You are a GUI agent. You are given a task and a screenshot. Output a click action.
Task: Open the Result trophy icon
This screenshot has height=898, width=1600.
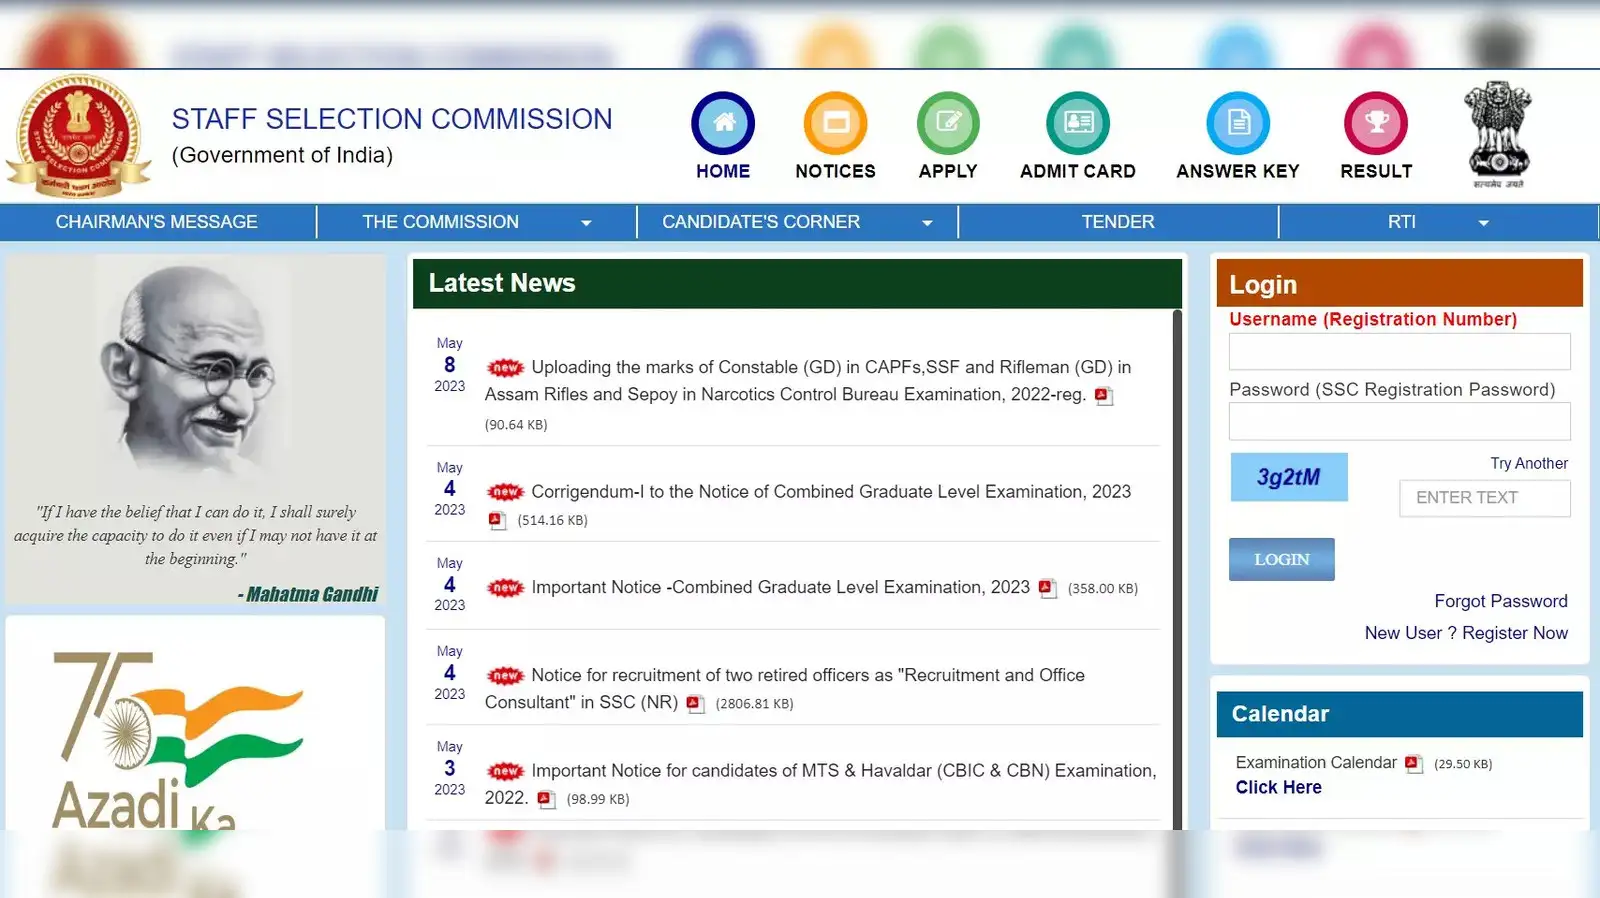(1375, 123)
